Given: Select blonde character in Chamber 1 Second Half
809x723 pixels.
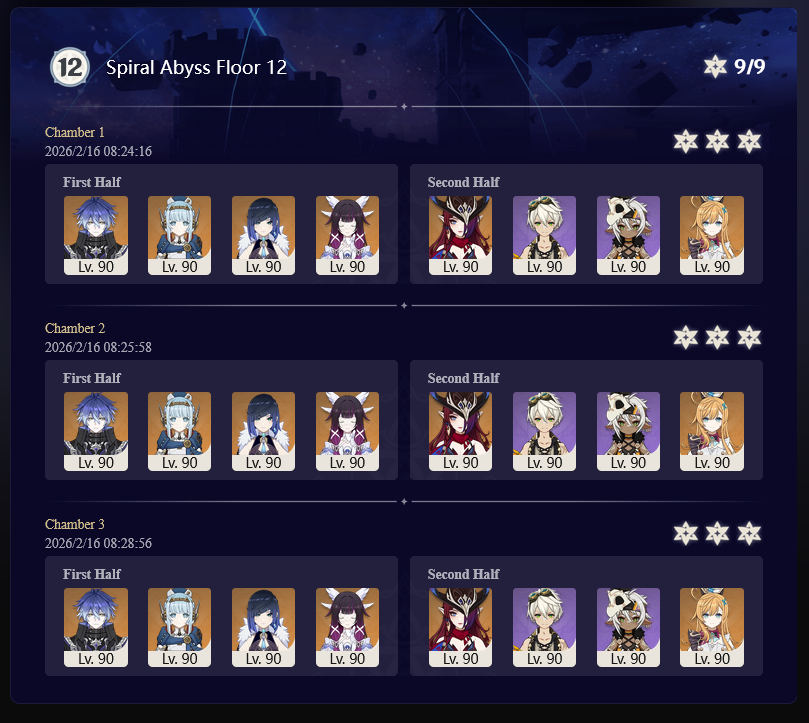Looking at the screenshot, I should [x=712, y=235].
